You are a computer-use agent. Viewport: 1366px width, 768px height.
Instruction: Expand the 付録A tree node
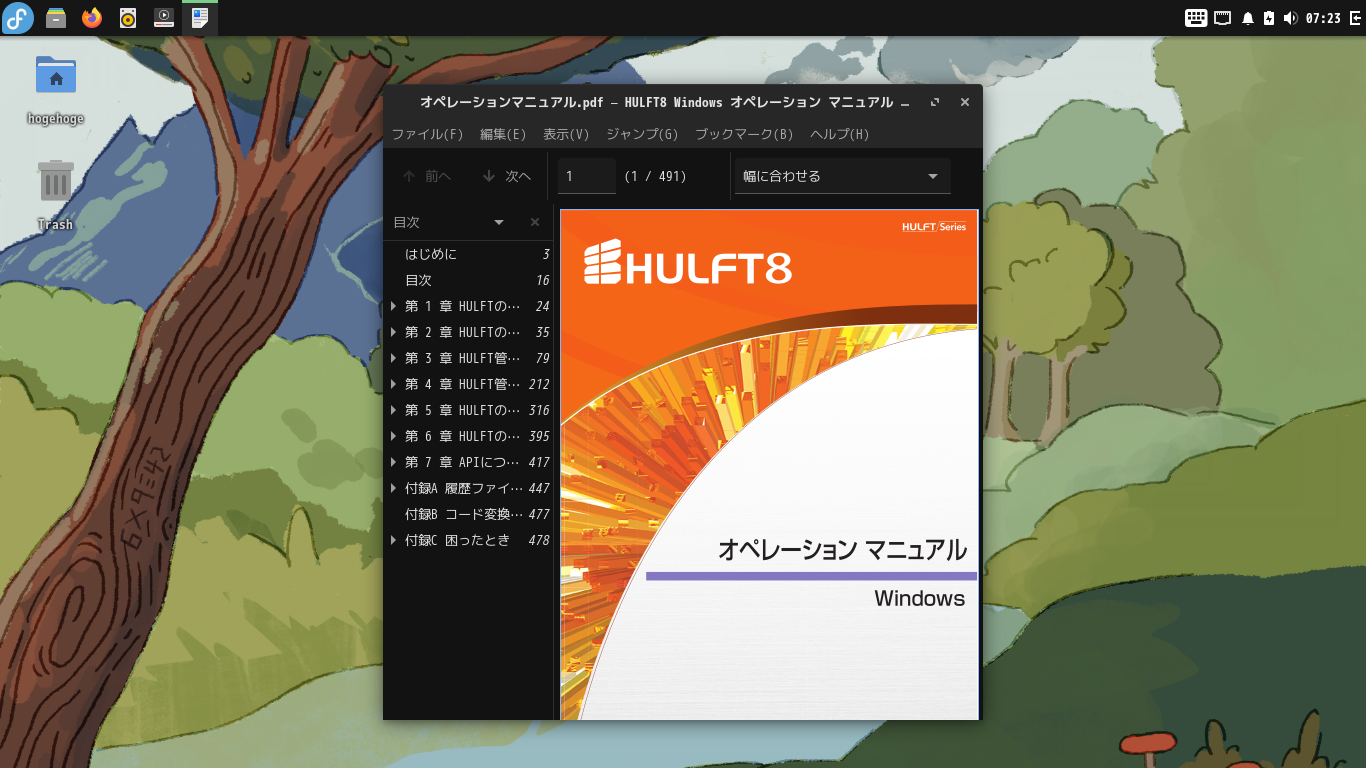pos(394,488)
